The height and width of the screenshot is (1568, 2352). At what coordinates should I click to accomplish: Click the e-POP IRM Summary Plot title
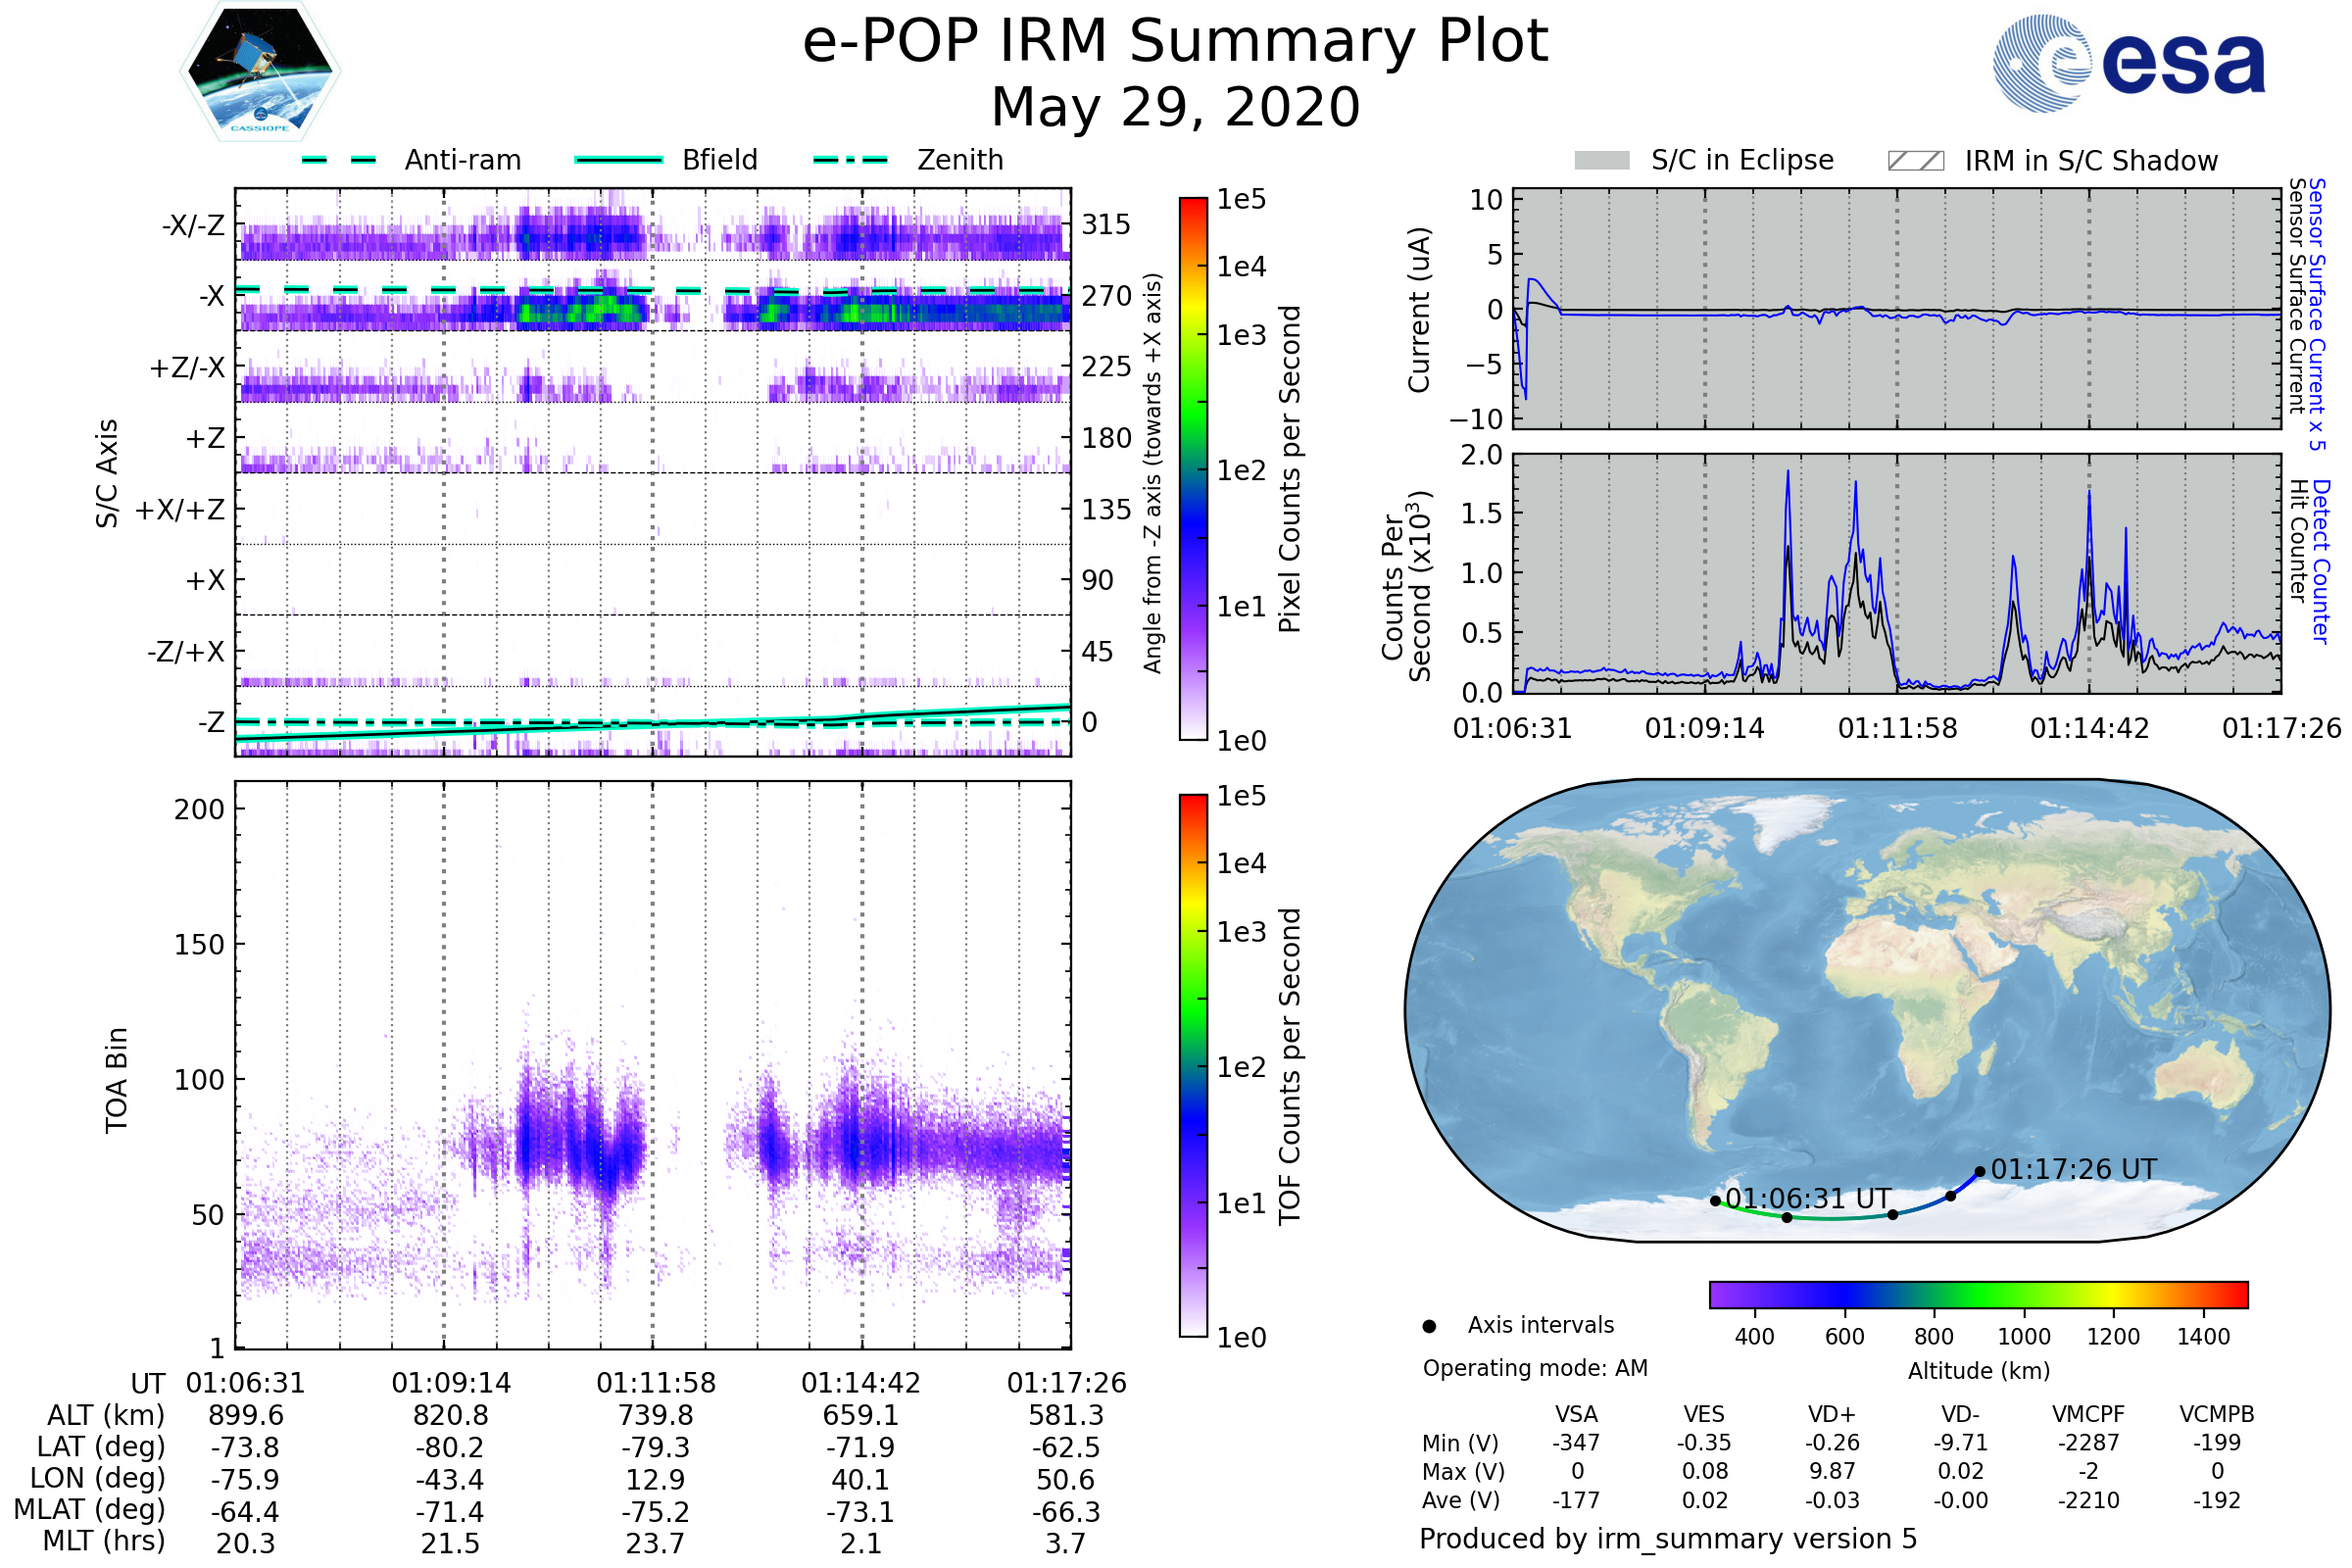tap(1175, 42)
